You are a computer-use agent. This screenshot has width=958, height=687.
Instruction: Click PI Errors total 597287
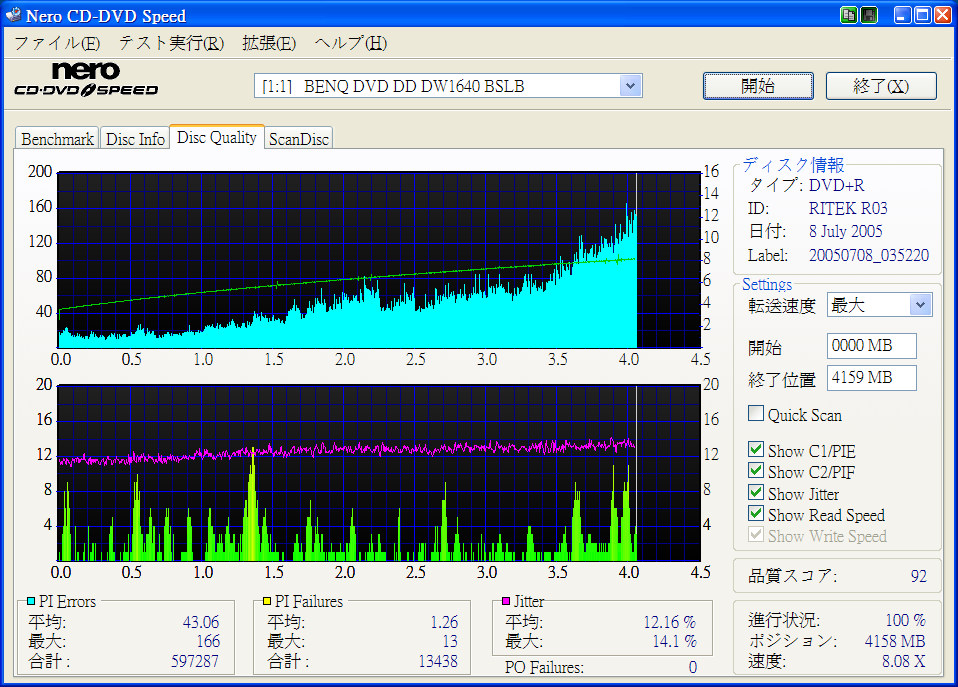(194, 661)
